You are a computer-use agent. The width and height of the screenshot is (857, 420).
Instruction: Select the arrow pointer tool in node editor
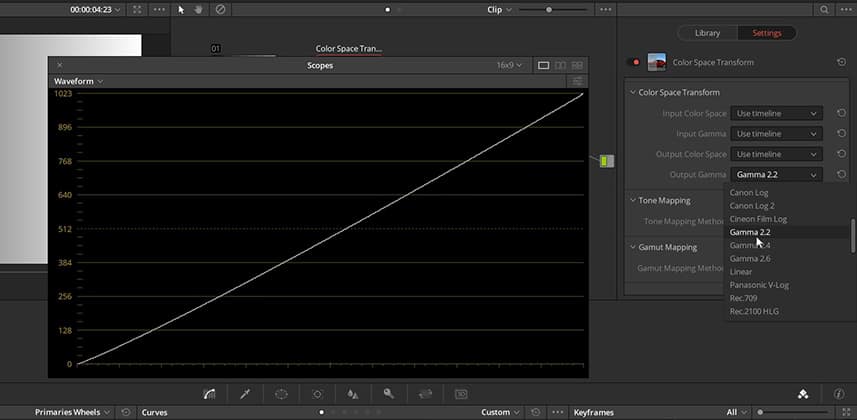click(181, 10)
